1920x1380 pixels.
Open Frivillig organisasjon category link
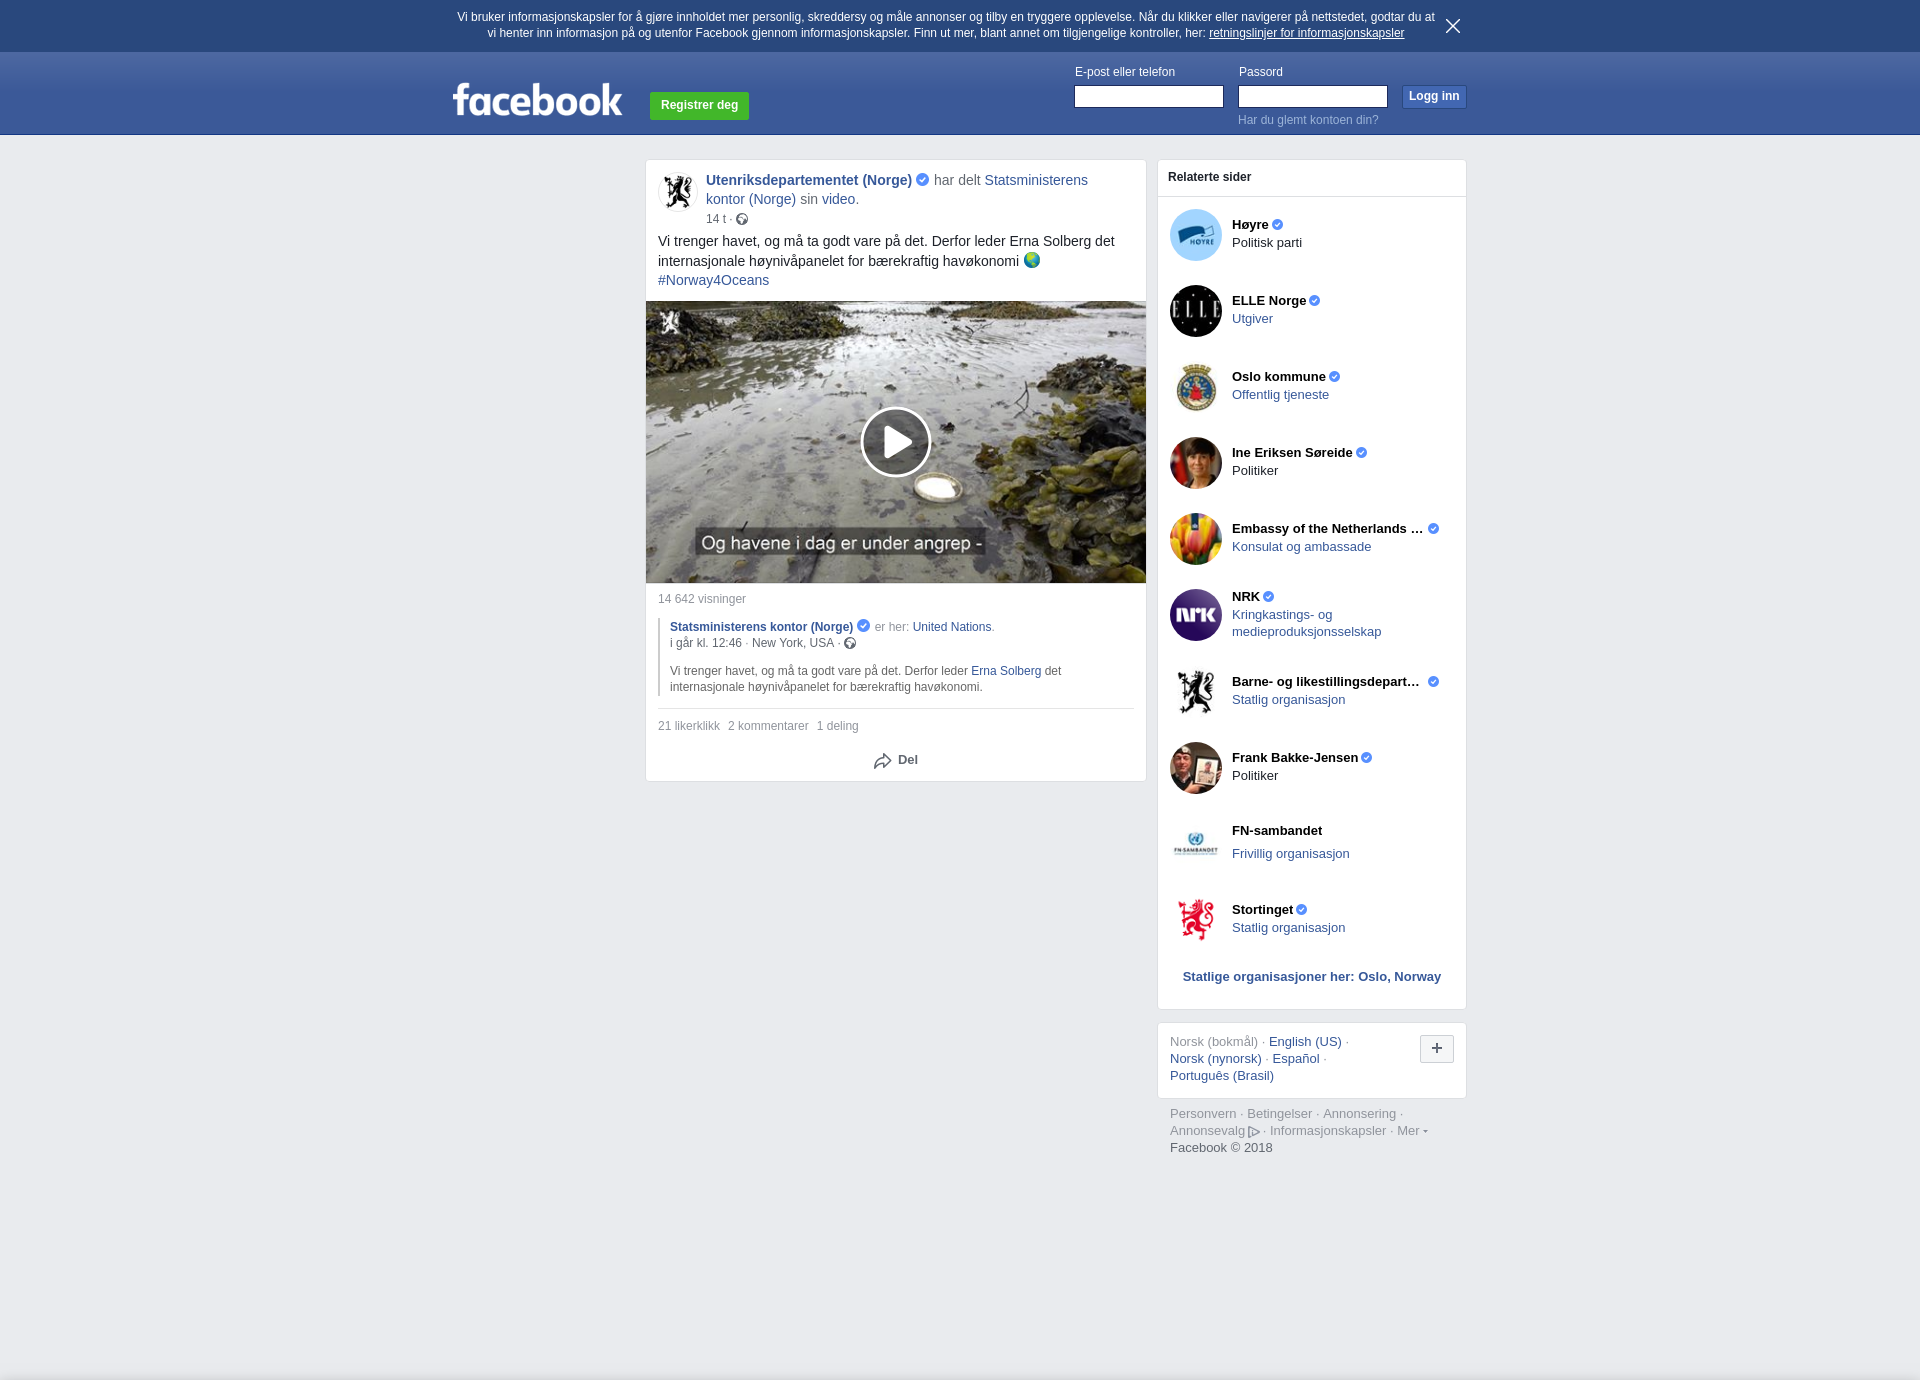tap(1290, 854)
